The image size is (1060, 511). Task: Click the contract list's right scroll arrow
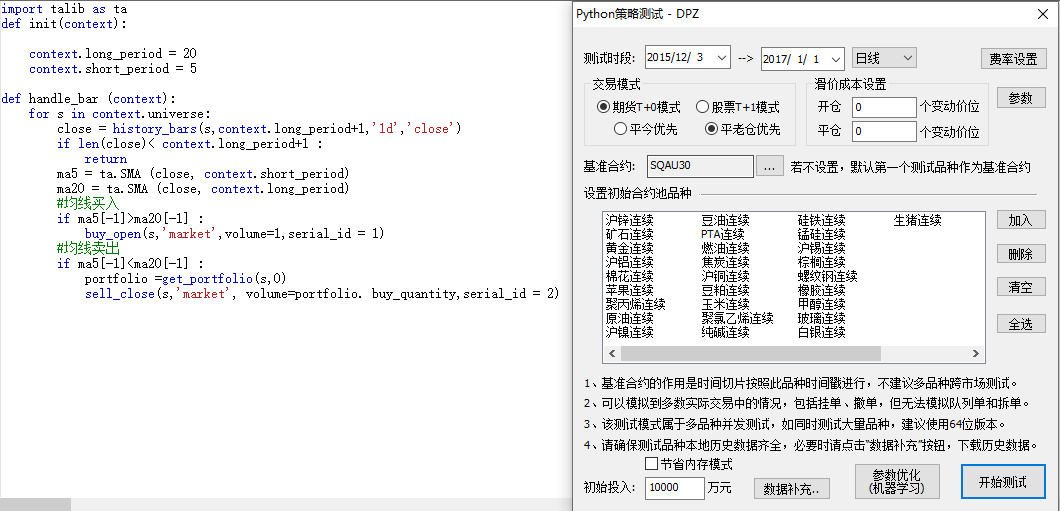click(977, 354)
